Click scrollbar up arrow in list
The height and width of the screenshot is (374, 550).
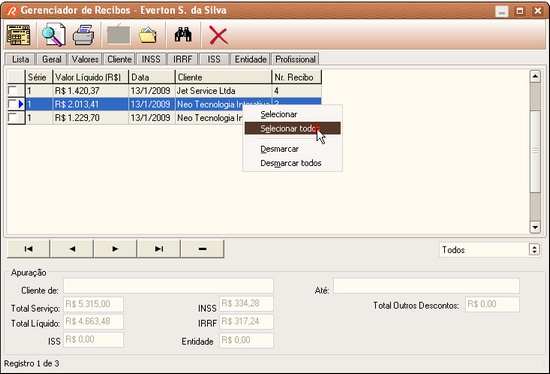pos(535,76)
